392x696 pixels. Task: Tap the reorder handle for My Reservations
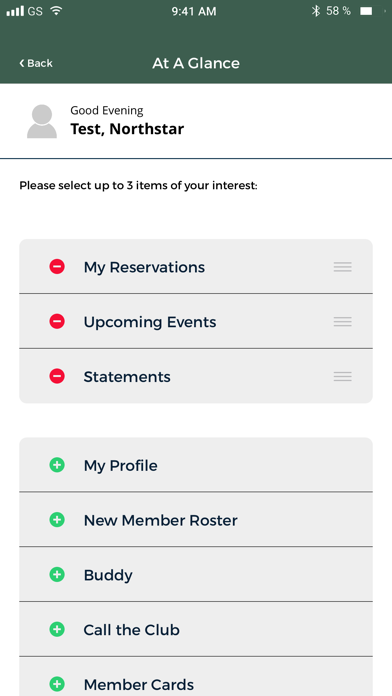343,267
